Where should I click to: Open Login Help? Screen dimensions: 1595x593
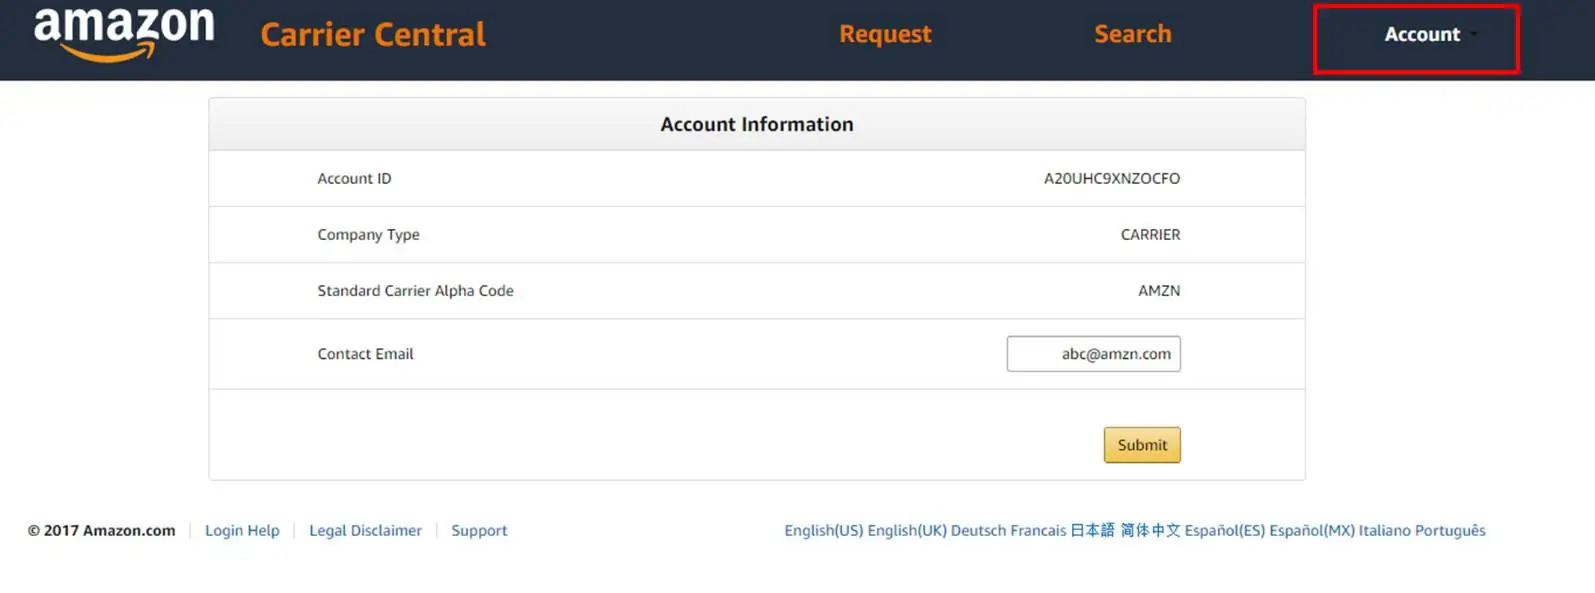[242, 530]
